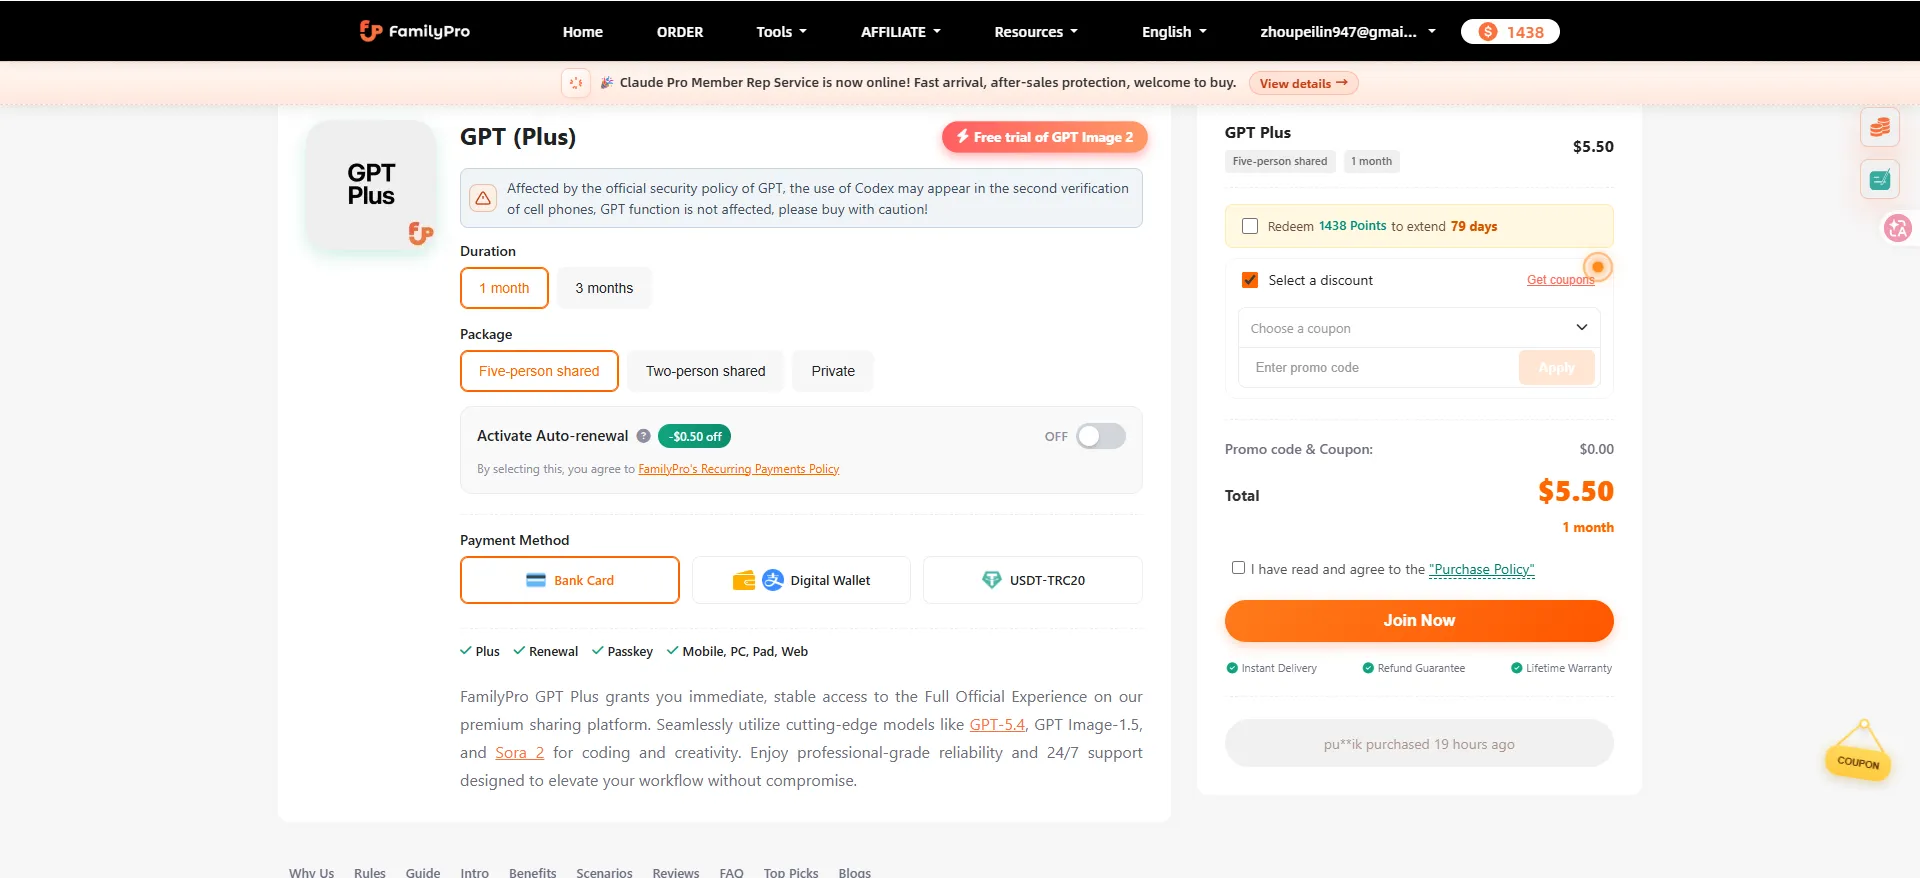Click the Auto-renewal help question mark icon

coord(644,436)
